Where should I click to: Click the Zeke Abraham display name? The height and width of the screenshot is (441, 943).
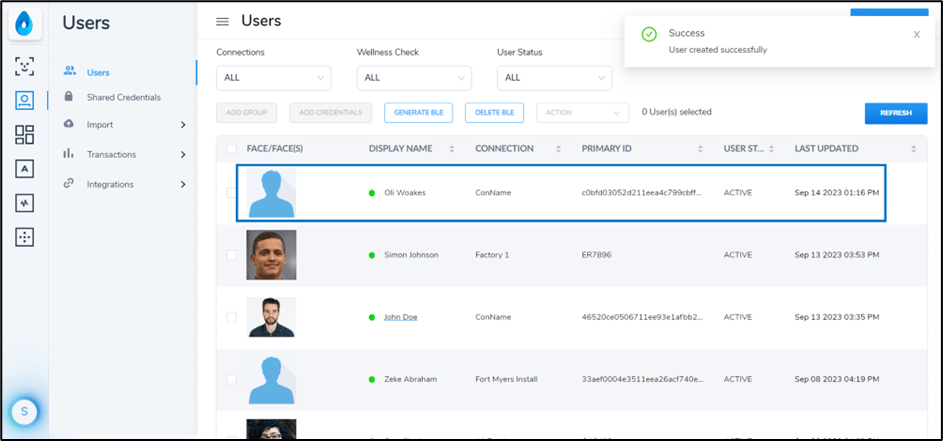[x=411, y=380]
